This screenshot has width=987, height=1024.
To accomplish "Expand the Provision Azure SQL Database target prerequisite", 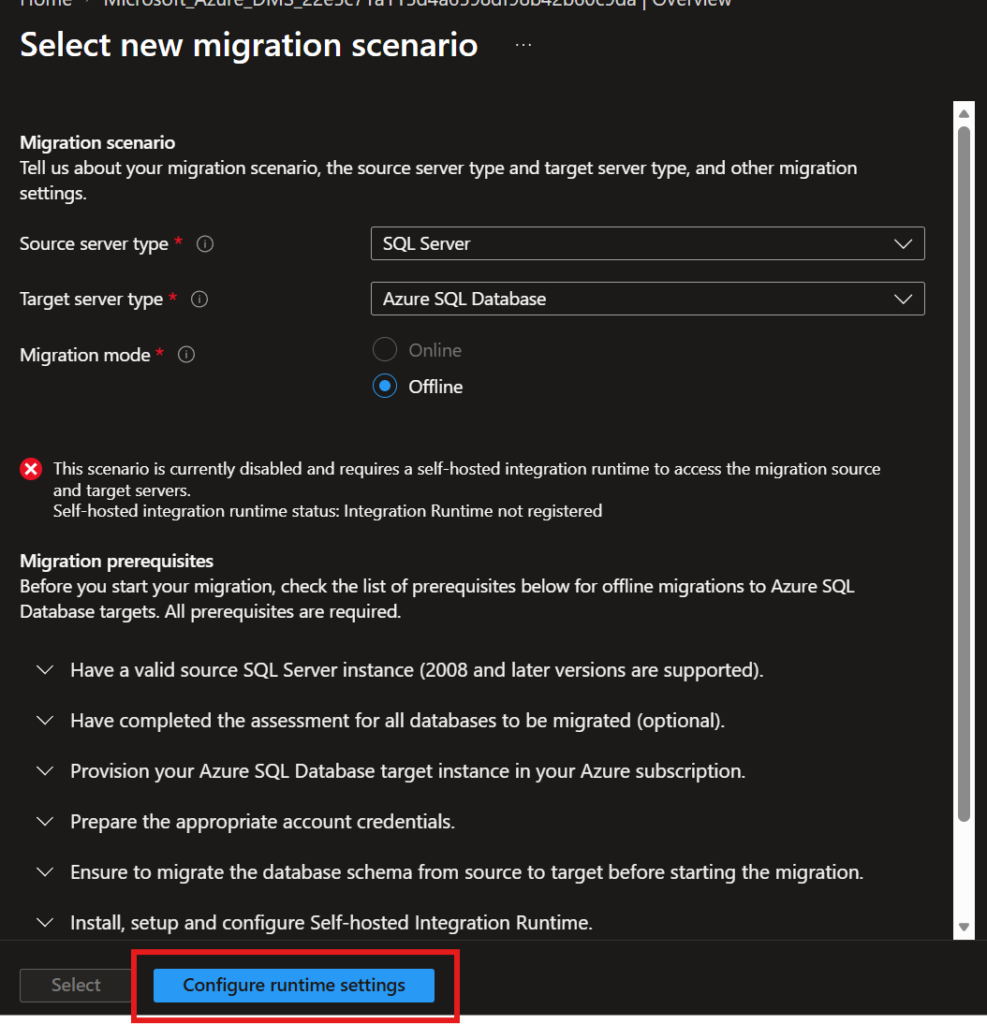I will coord(45,771).
